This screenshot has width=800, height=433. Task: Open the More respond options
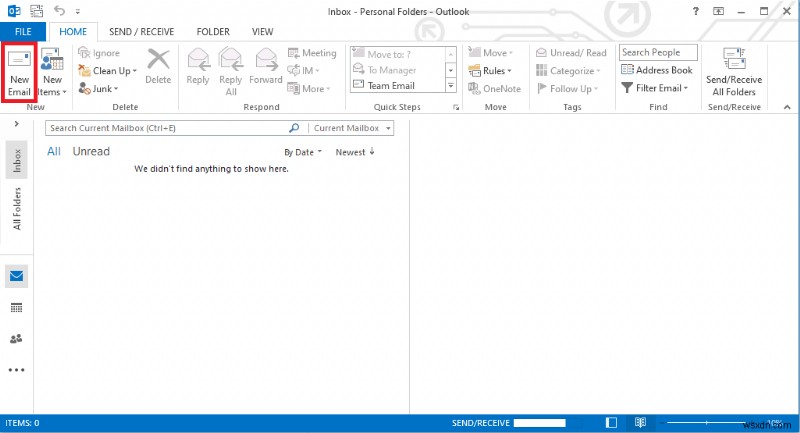click(309, 89)
